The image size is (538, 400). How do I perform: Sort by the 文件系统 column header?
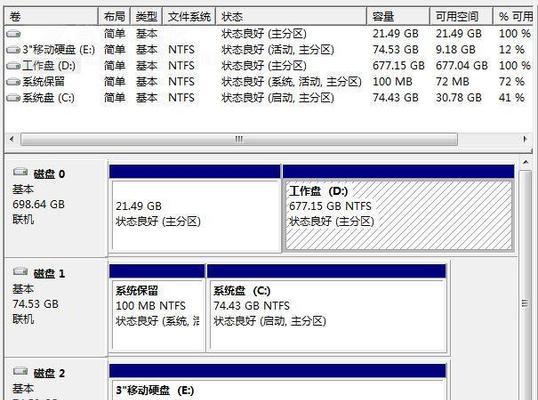189,16
